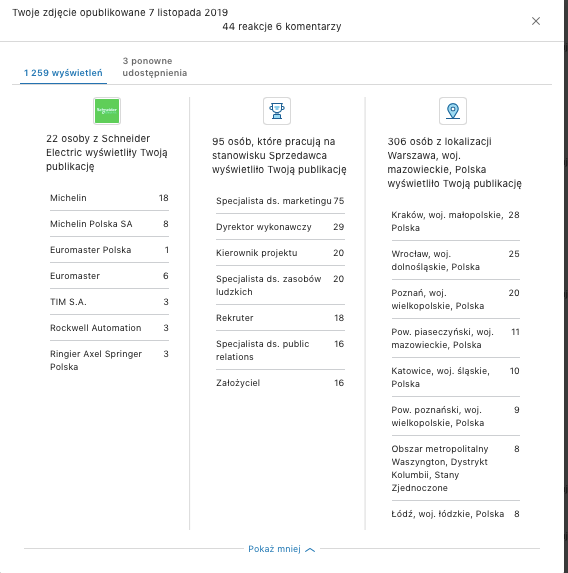Select the Obszar metropolitalny Waszyngton location
Image resolution: width=568 pixels, height=573 pixels.
[x=455, y=468]
